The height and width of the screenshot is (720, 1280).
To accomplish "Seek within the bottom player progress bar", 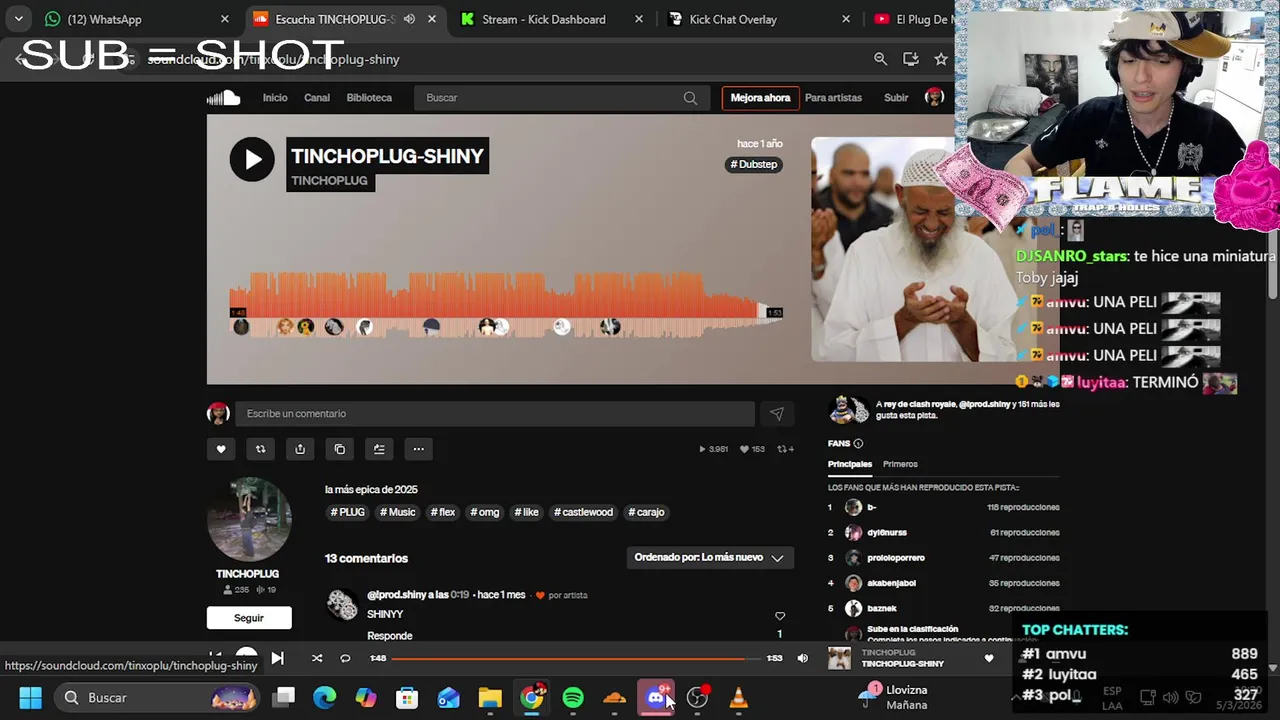I will click(575, 658).
